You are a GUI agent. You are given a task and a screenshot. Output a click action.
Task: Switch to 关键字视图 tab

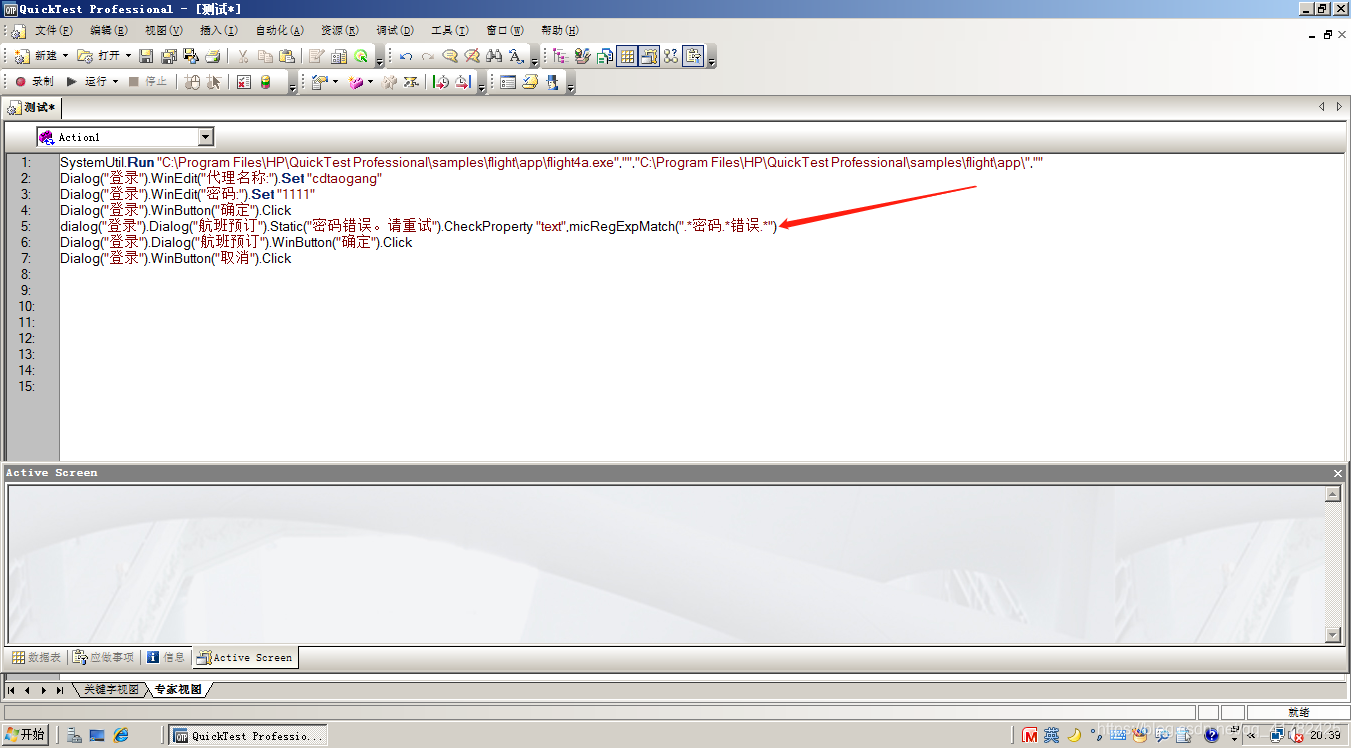pos(110,690)
